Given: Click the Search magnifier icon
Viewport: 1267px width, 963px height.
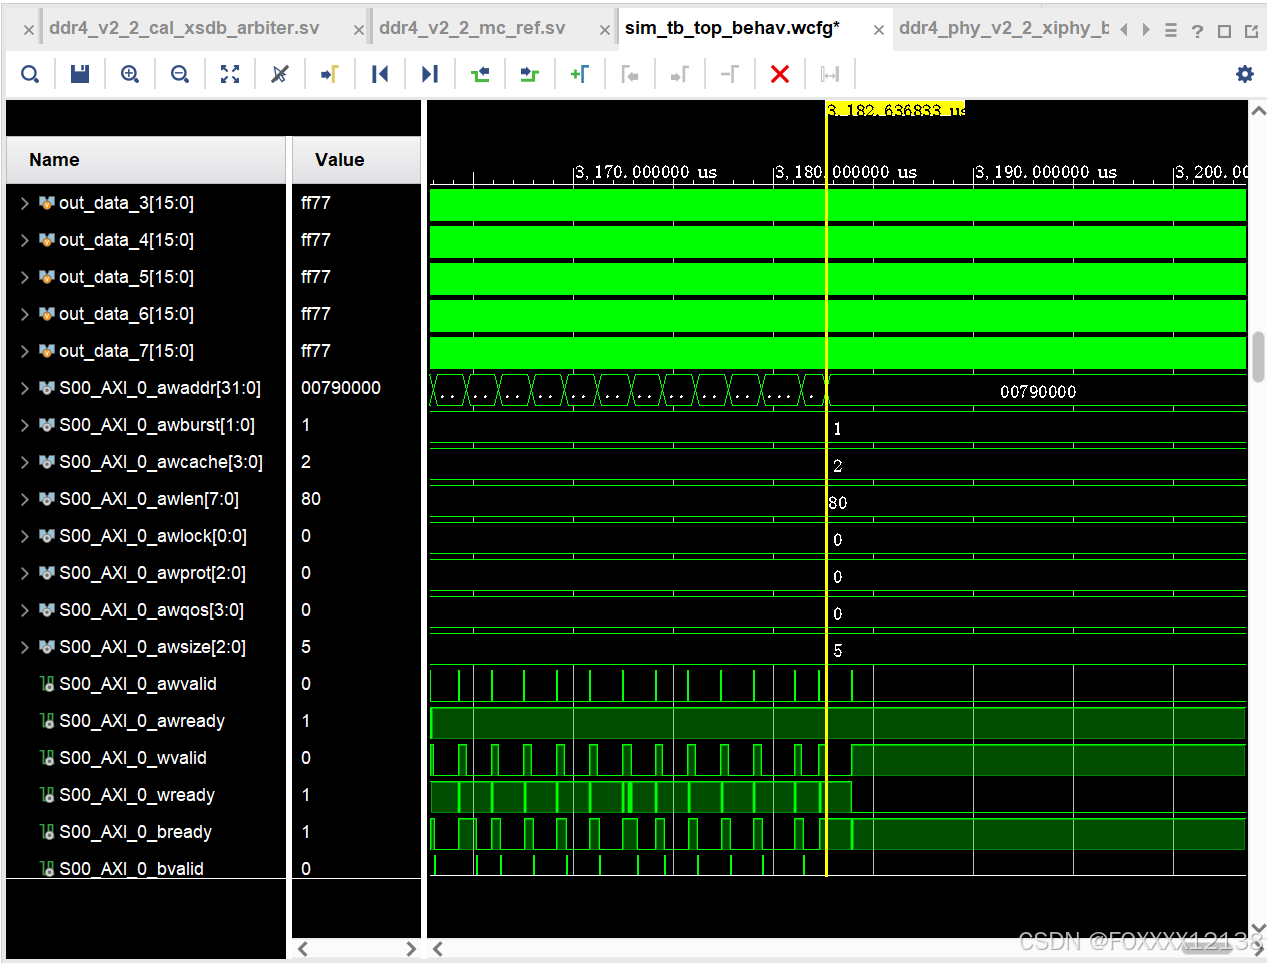Looking at the screenshot, I should [x=30, y=74].
